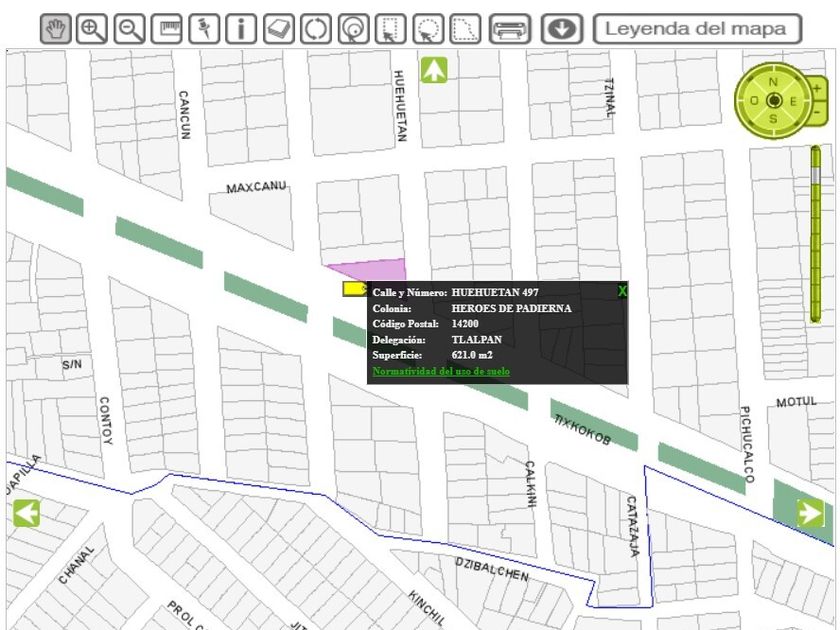Activate the Zoom Out magnifier tool

tap(130, 29)
